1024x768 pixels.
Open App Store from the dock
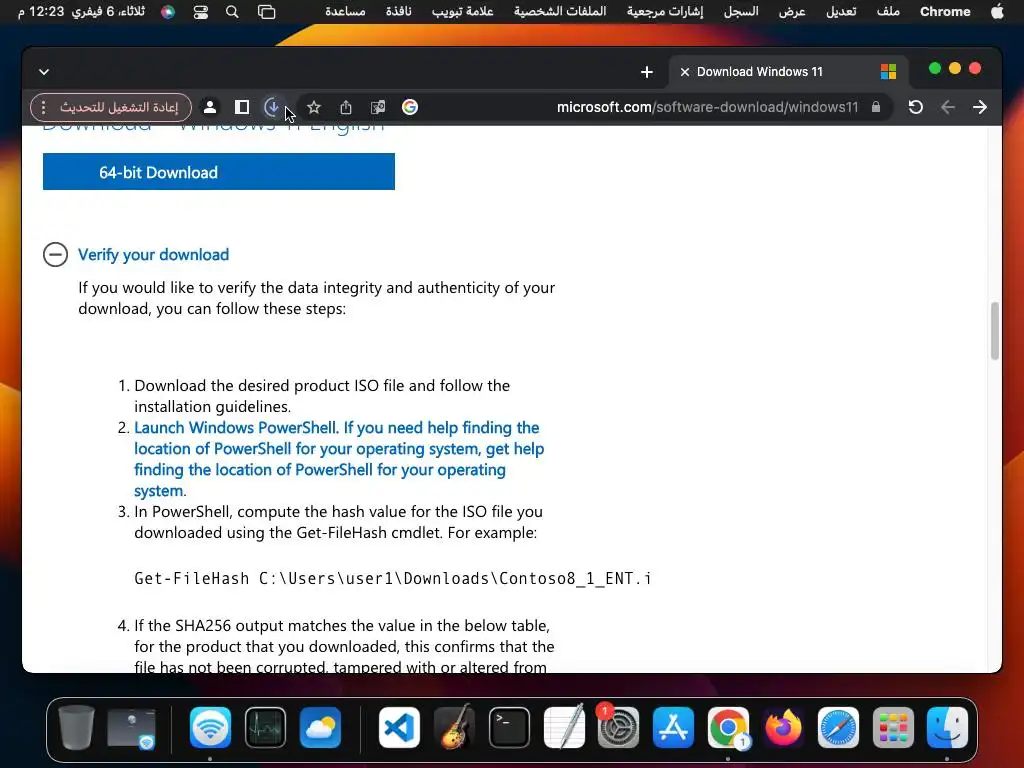point(673,727)
